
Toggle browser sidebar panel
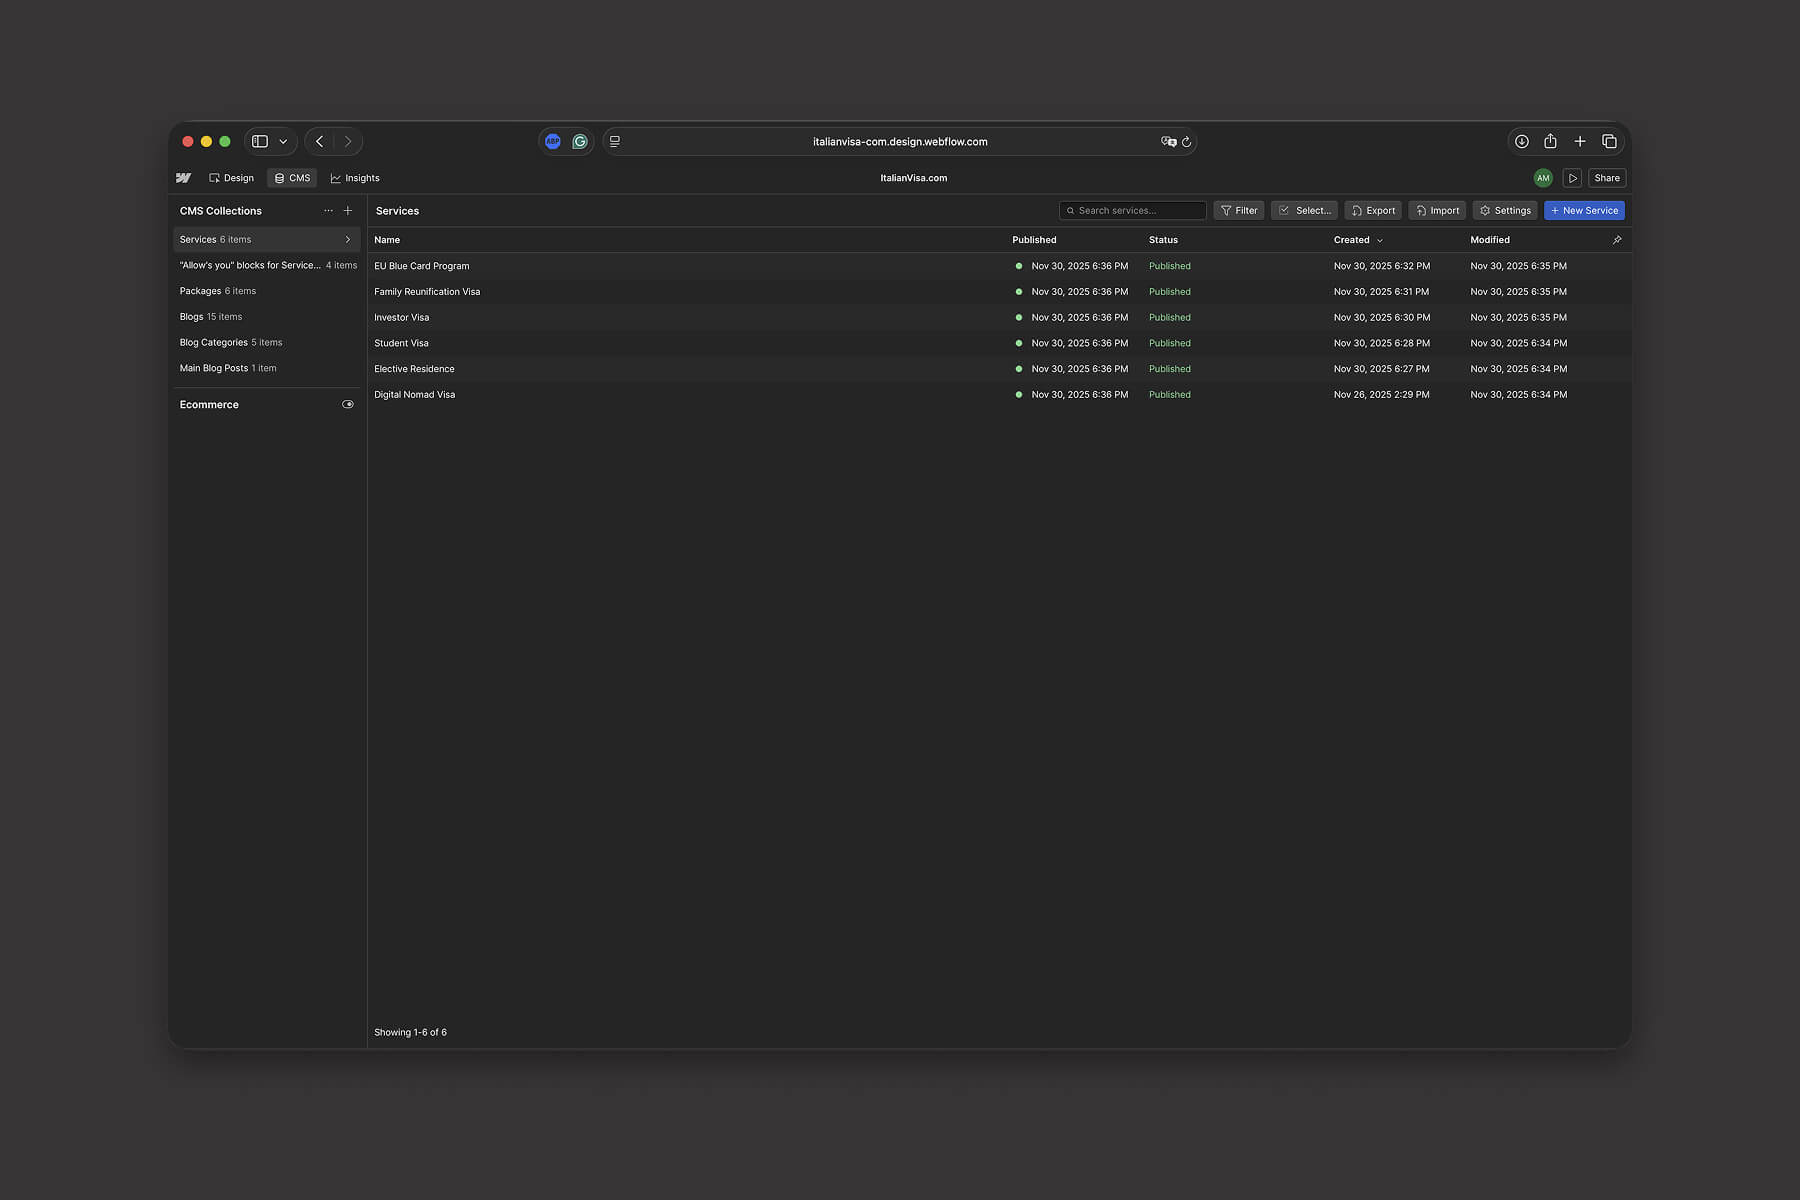click(x=260, y=142)
